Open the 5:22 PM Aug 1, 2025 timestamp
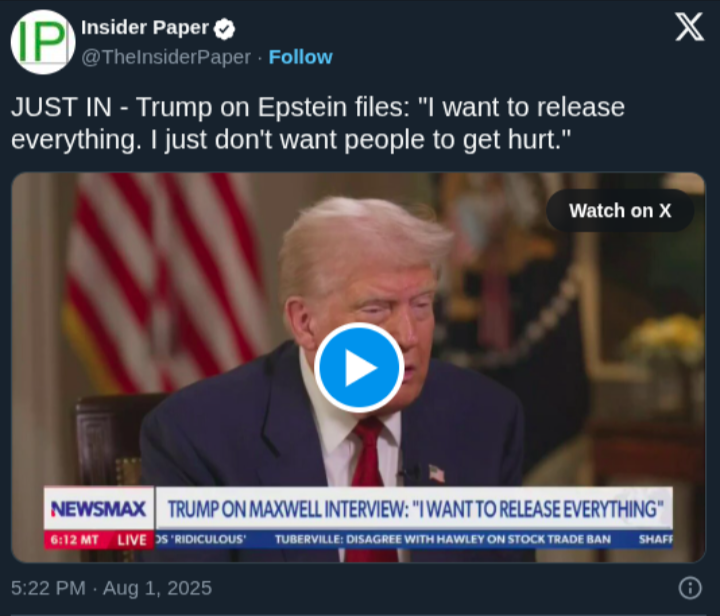Viewport: 720px width, 616px height. coord(112,588)
